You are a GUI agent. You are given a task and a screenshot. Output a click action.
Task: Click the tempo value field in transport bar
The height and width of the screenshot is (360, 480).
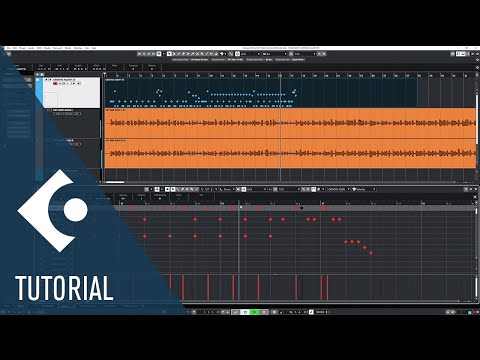coord(321,312)
